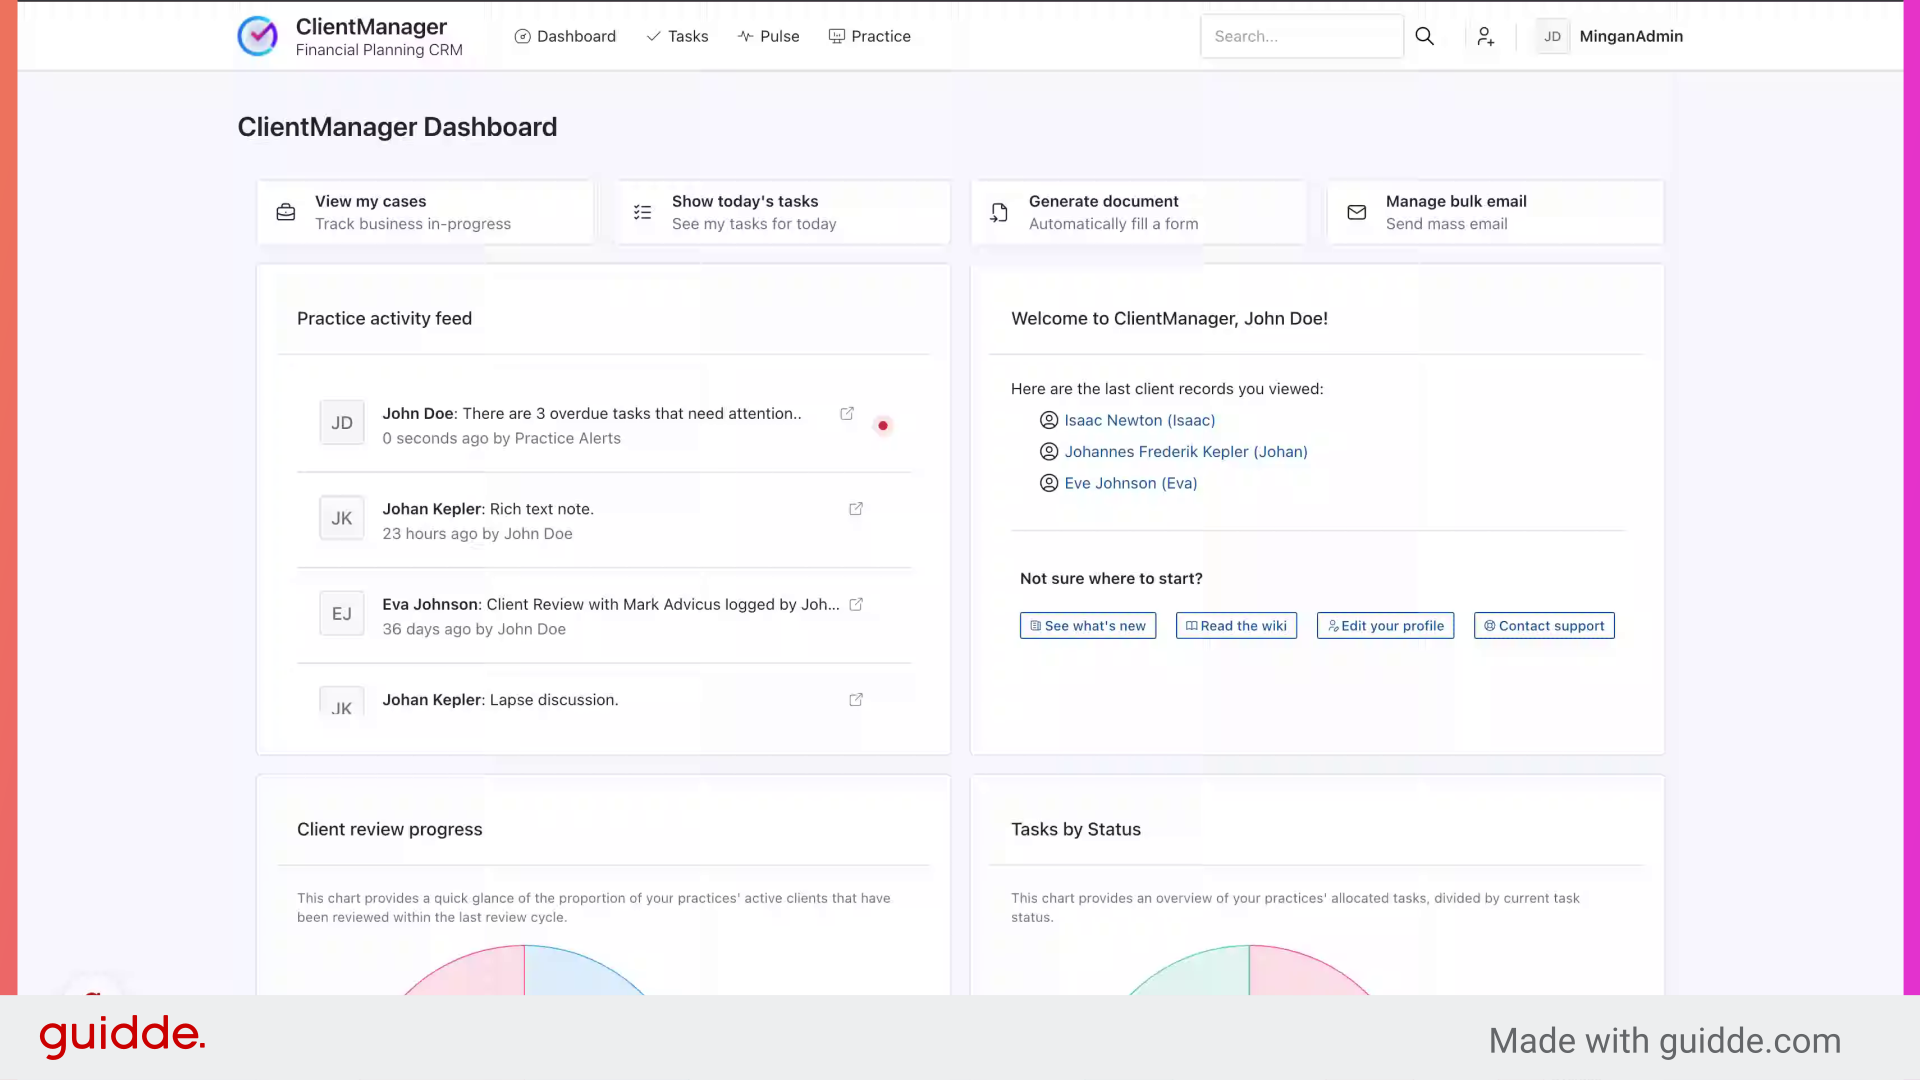Open Isaac Newton client record link
Viewport: 1920px width, 1080px height.
(1139, 420)
